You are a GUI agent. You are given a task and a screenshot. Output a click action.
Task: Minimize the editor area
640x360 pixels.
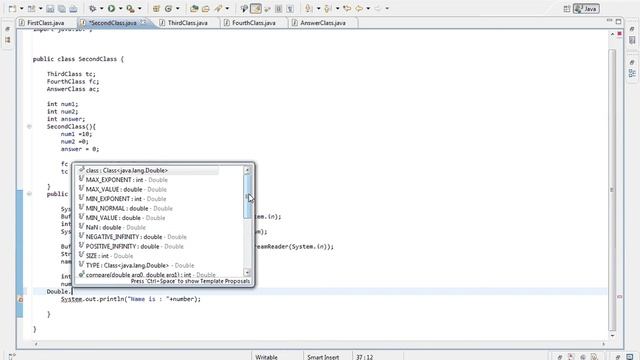point(609,21)
